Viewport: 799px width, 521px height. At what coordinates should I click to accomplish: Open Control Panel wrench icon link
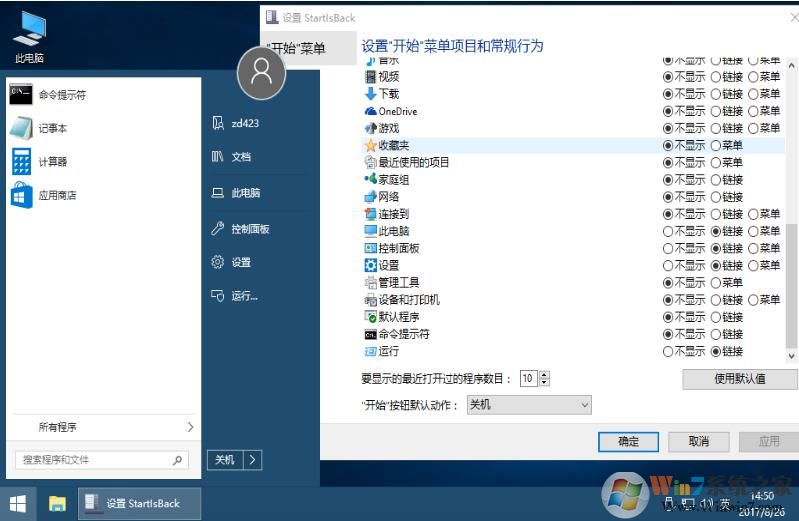[218, 228]
